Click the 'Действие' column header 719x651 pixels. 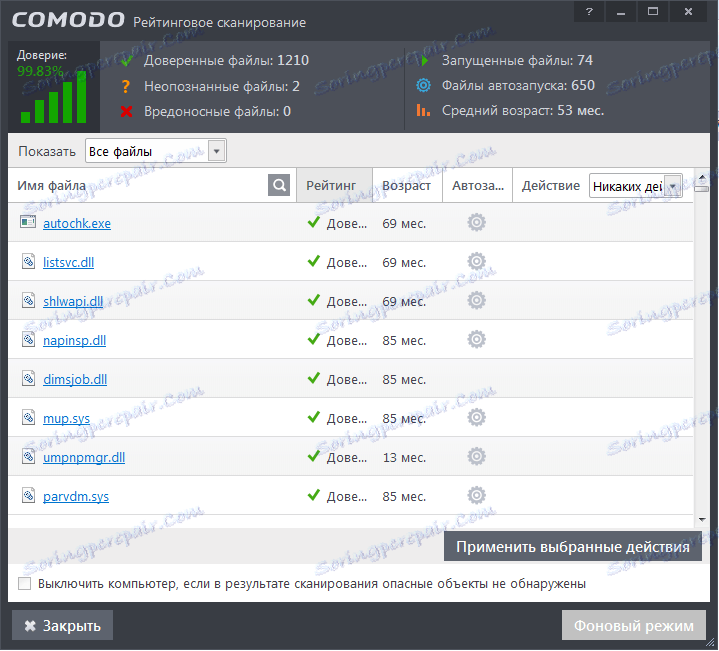(x=551, y=186)
